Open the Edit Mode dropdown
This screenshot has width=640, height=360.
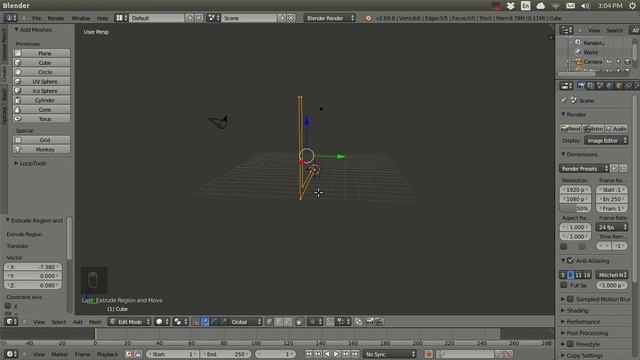coord(129,322)
